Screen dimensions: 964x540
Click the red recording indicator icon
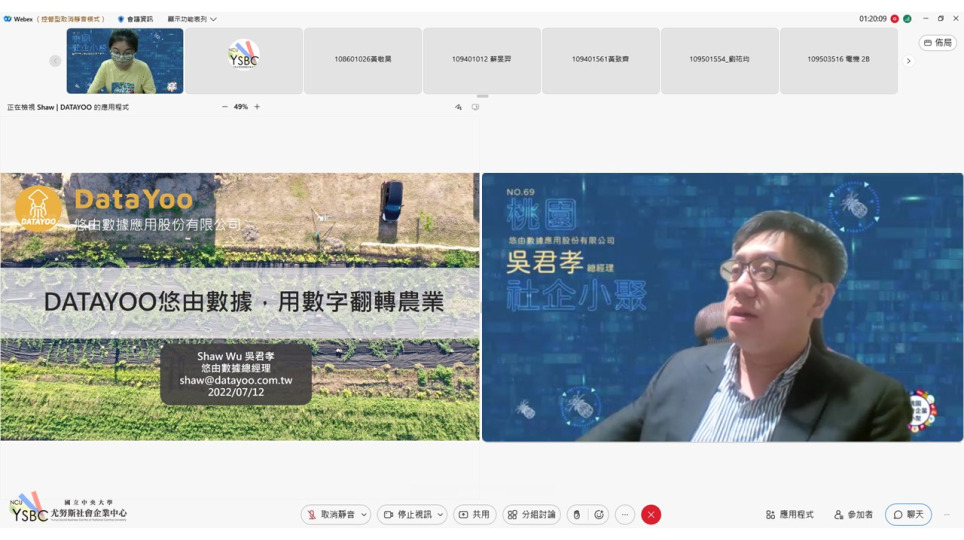click(x=895, y=19)
